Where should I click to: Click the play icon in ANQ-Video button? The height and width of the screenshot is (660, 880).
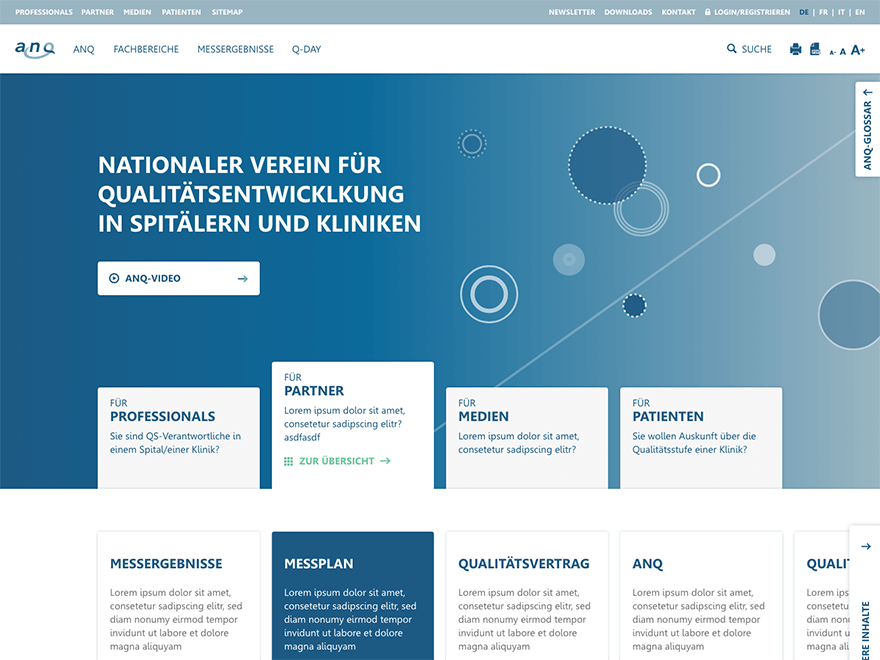point(114,278)
